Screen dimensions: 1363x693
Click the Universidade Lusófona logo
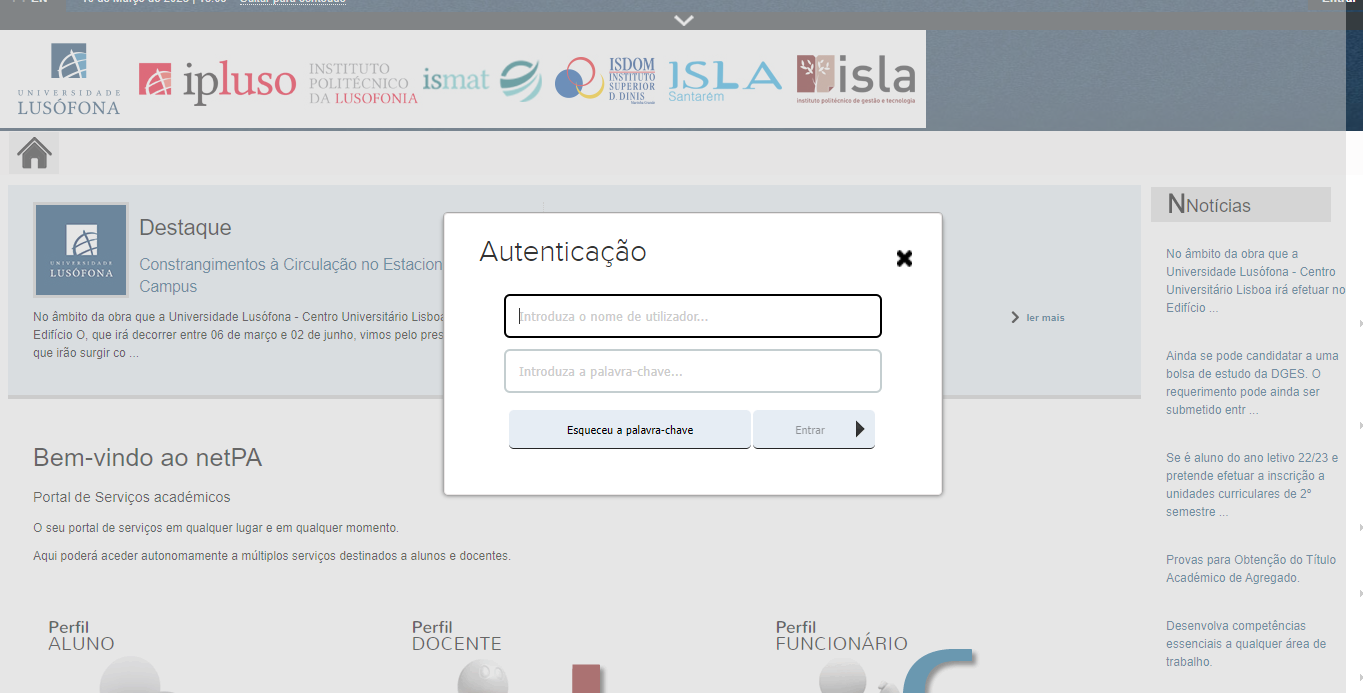pos(67,79)
